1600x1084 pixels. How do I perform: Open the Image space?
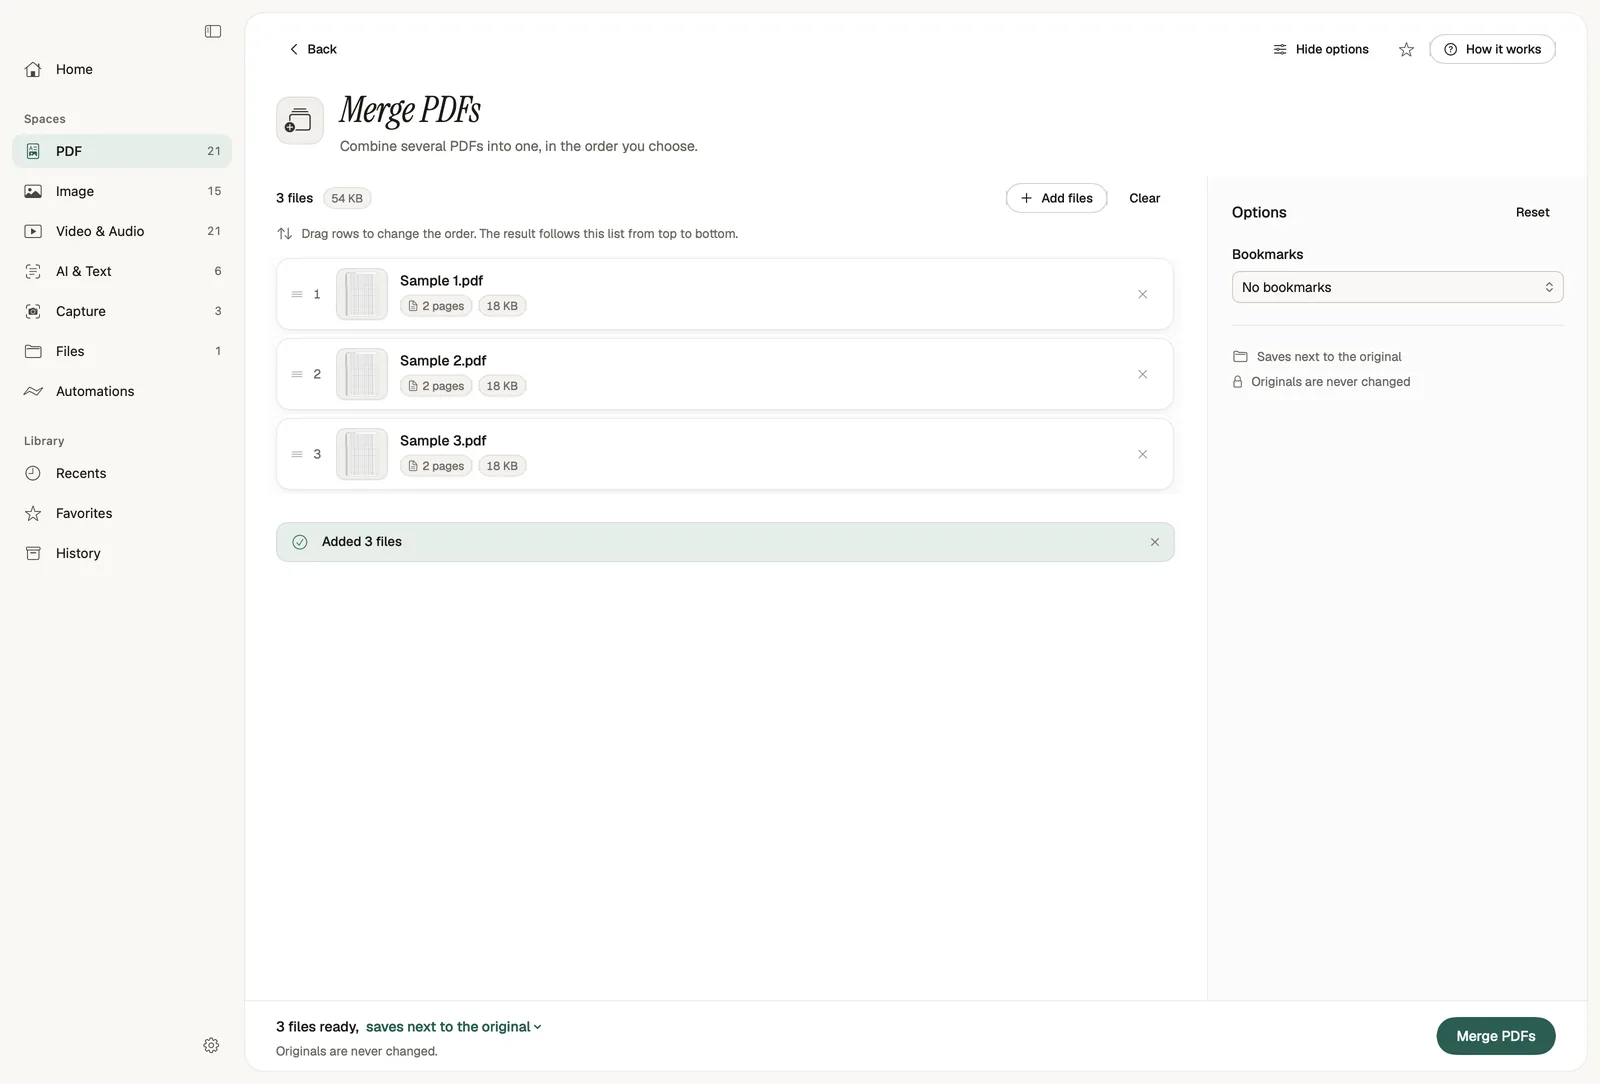tap(122, 191)
